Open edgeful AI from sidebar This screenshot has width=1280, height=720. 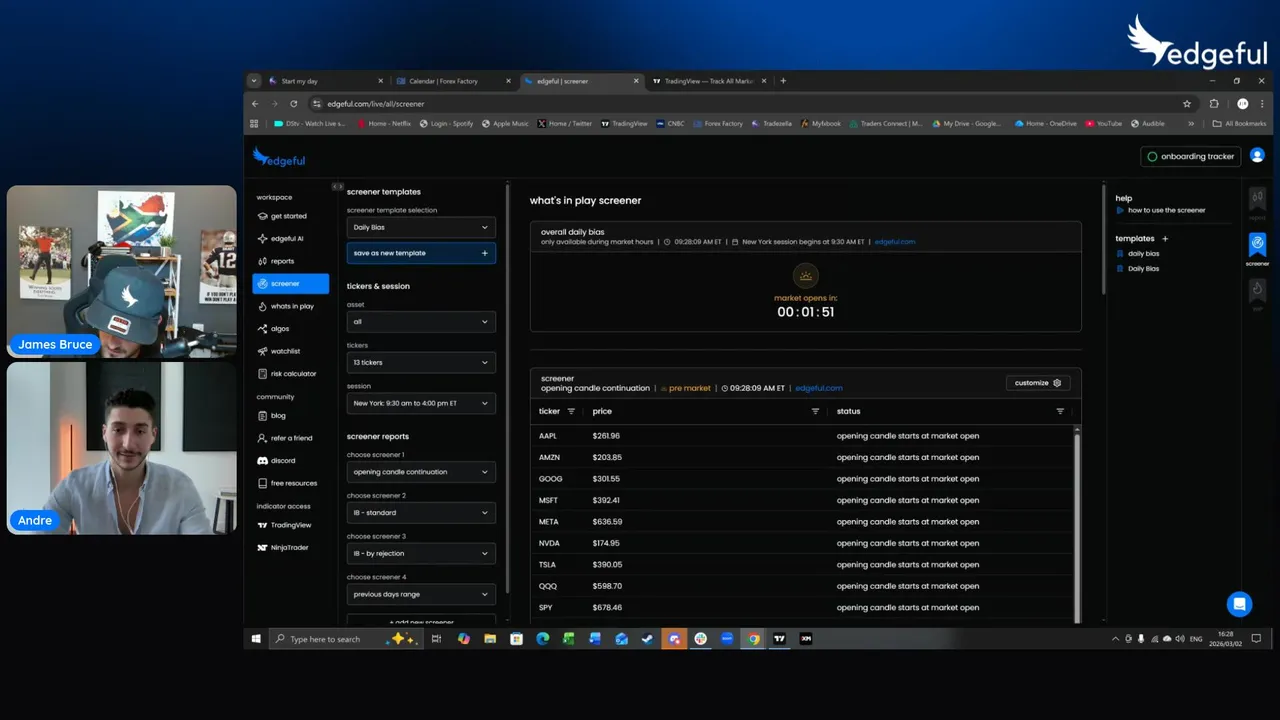point(286,239)
